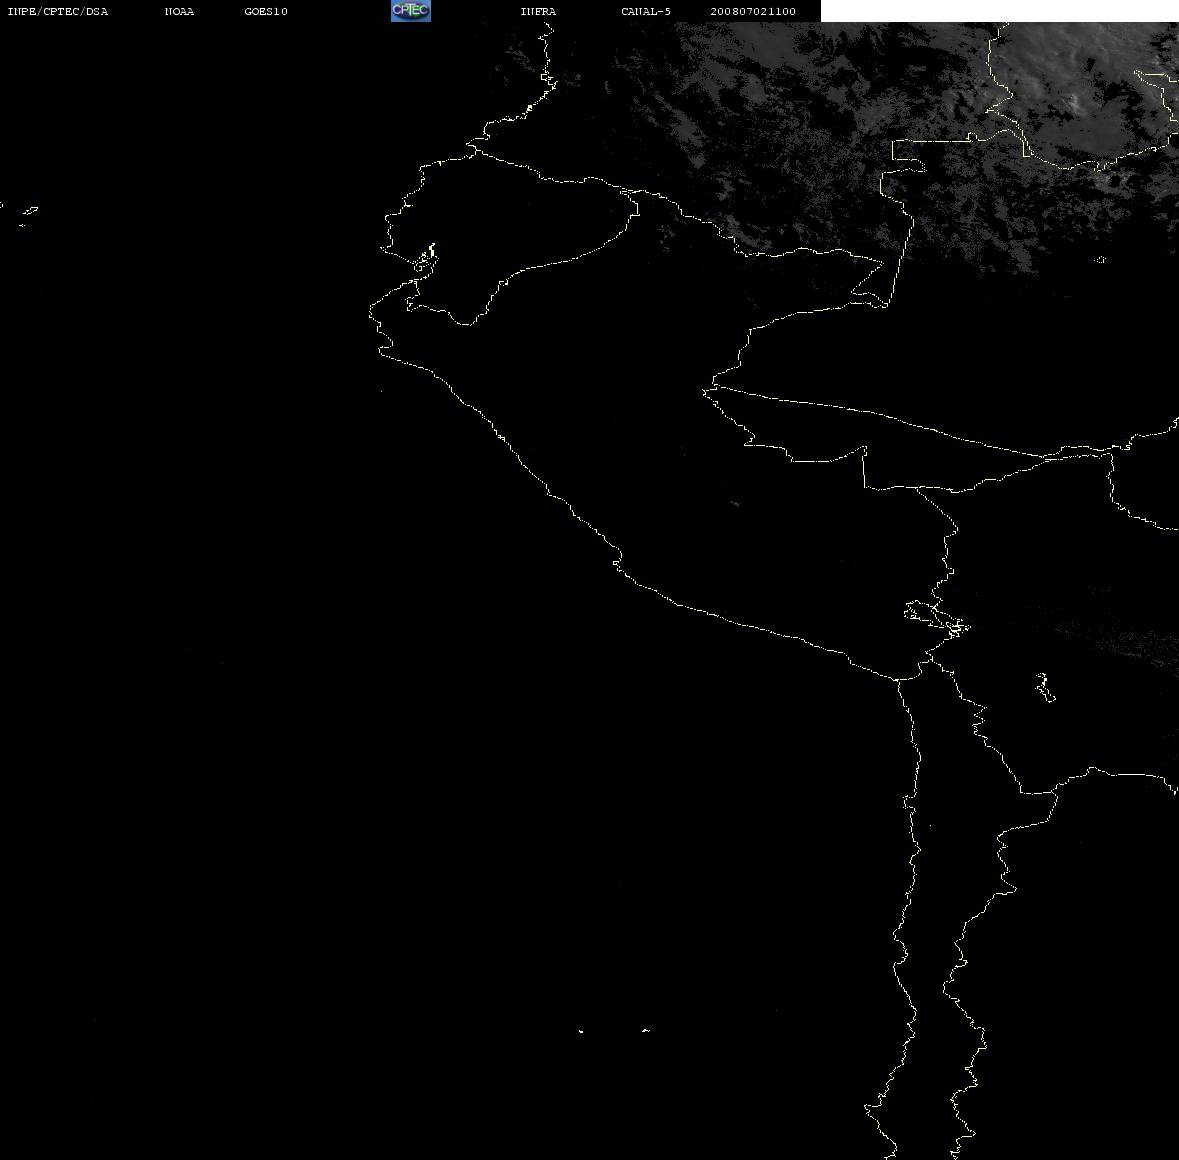Image resolution: width=1179 pixels, height=1160 pixels.
Task: Click the 'GOES10' satellite label
Action: (266, 11)
